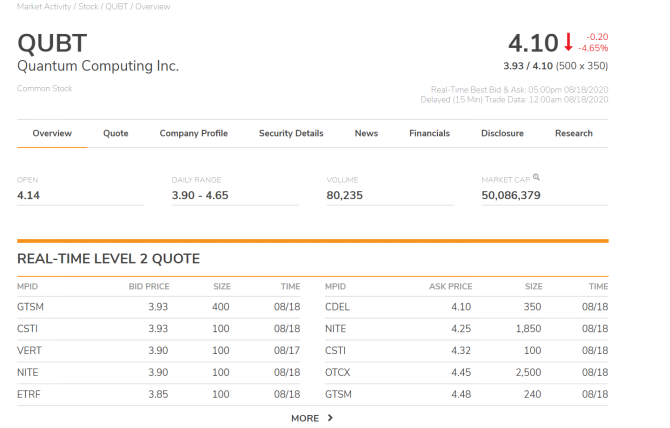Click the 3.93 / 4.10 bid-ask summary
Viewport: 670px width, 428px height.
[555, 66]
